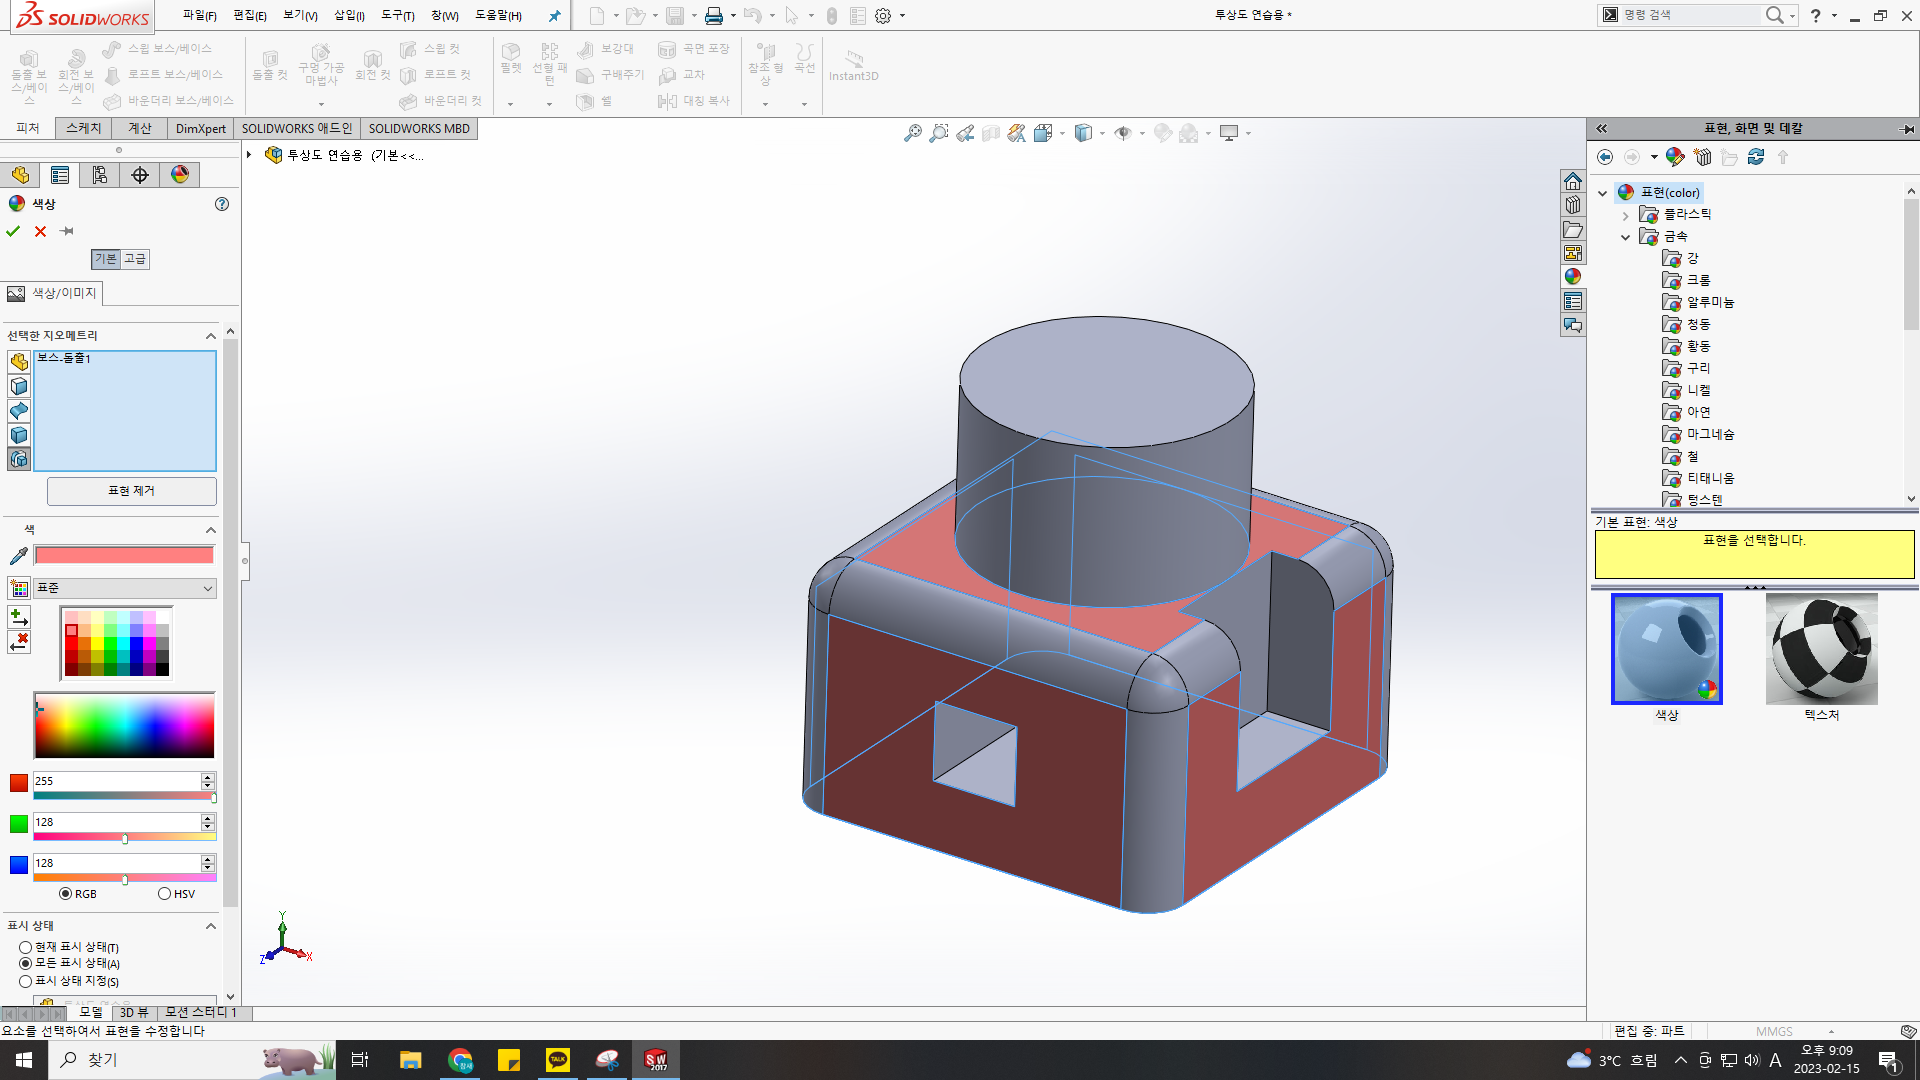1920x1080 pixels.
Task: Expand the 플라스틱 appearance folder
Action: coord(1626,215)
